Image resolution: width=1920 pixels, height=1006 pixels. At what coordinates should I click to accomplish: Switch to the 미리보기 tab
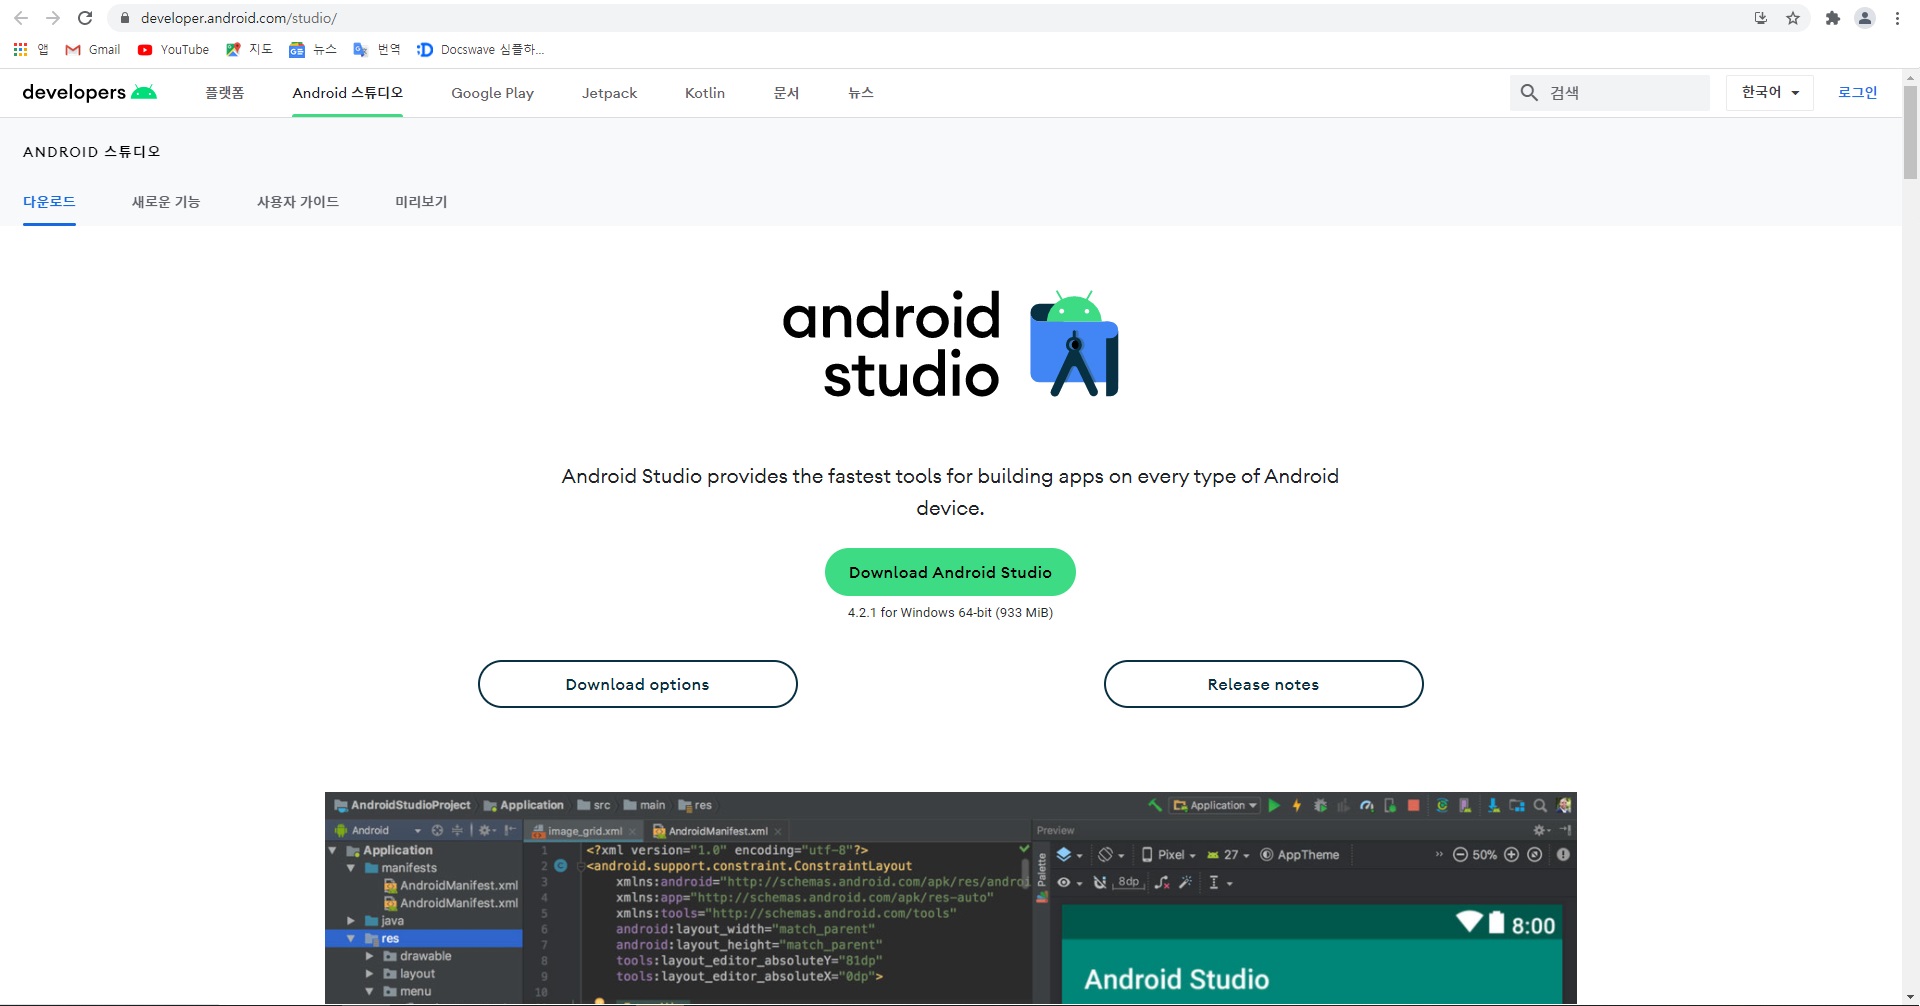click(x=421, y=201)
